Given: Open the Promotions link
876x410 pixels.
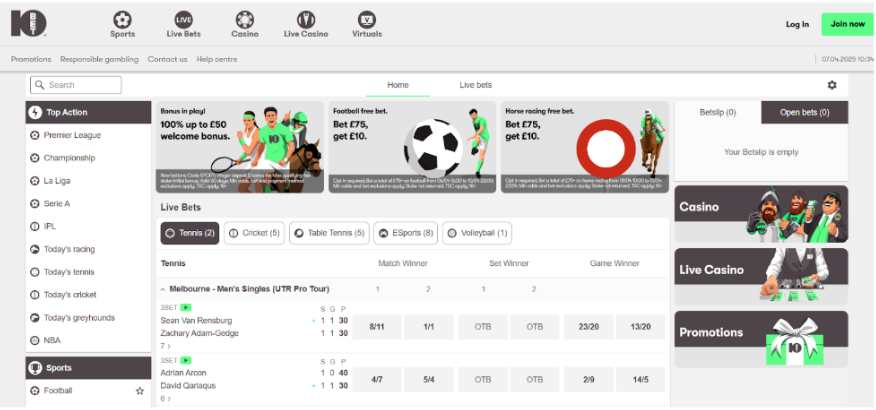Looking at the screenshot, I should click(31, 59).
